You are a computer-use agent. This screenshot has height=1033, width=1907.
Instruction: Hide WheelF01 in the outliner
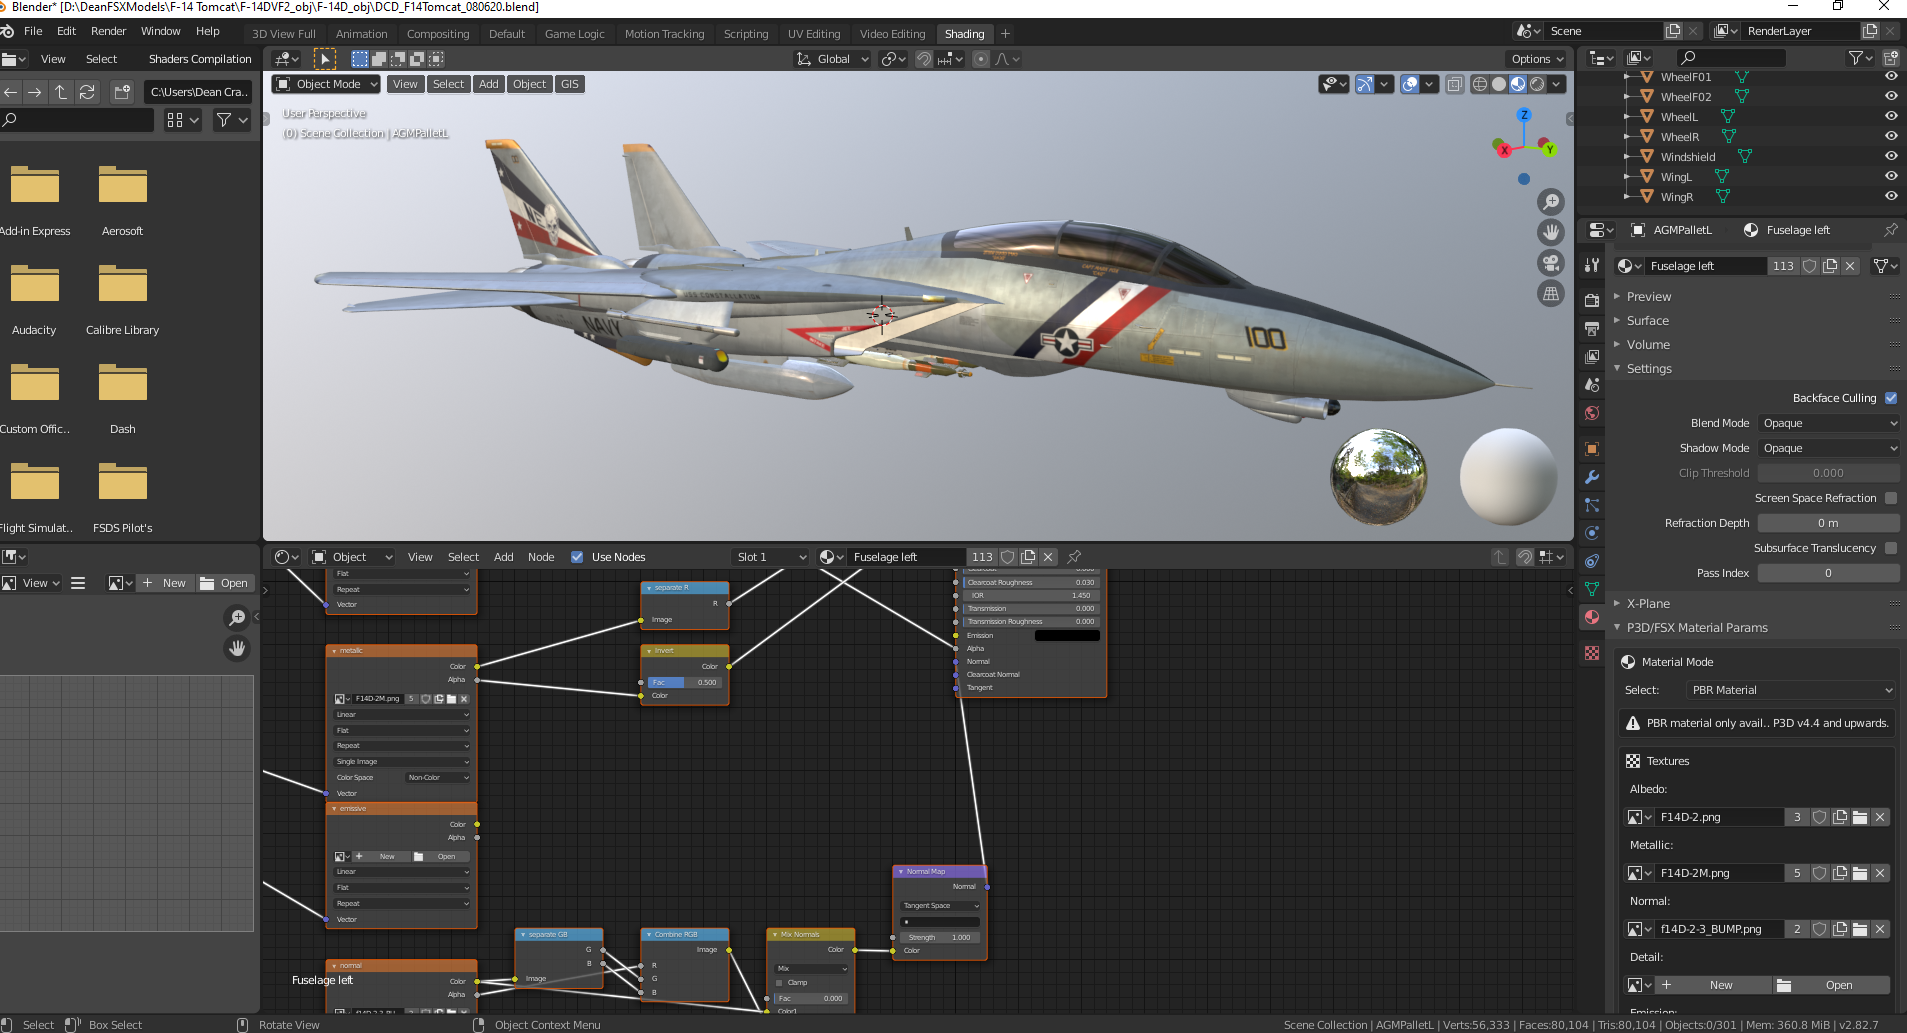tap(1891, 76)
